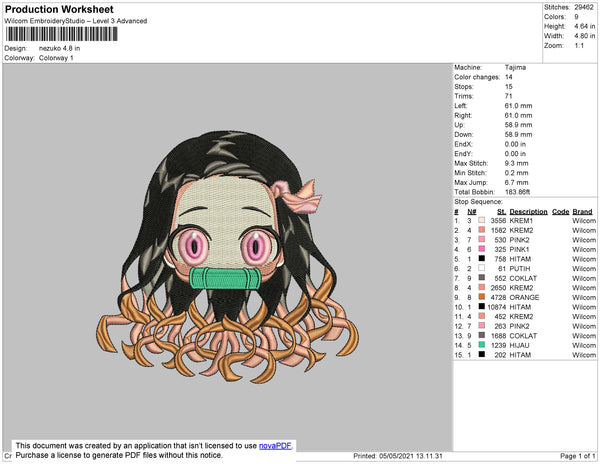Screen dimensions: 600x464
Task: Click 'KREM2' description in stop row 11
Action: click(x=521, y=316)
